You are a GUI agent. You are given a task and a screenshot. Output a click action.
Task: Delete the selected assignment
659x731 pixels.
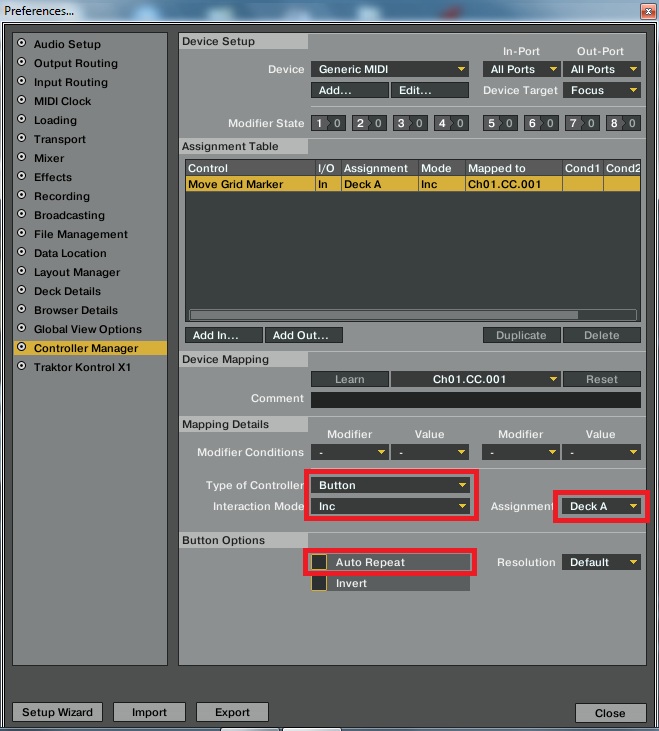click(x=602, y=335)
